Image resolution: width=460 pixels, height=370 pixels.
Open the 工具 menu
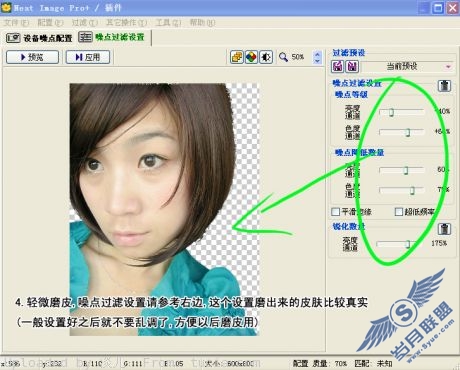(168, 22)
